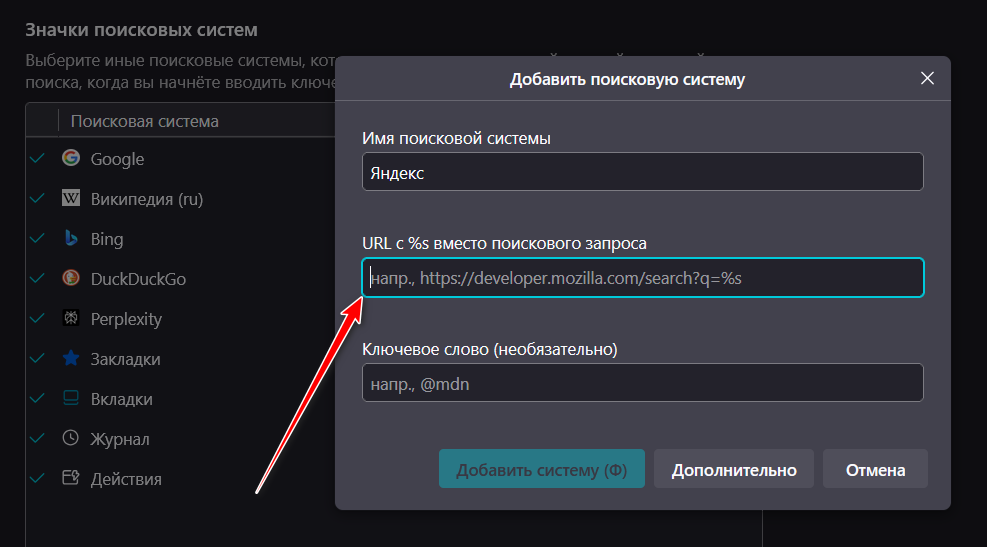Image resolution: width=987 pixels, height=547 pixels.
Task: Close the Добавить поисковую систему dialog
Action: 927,79
